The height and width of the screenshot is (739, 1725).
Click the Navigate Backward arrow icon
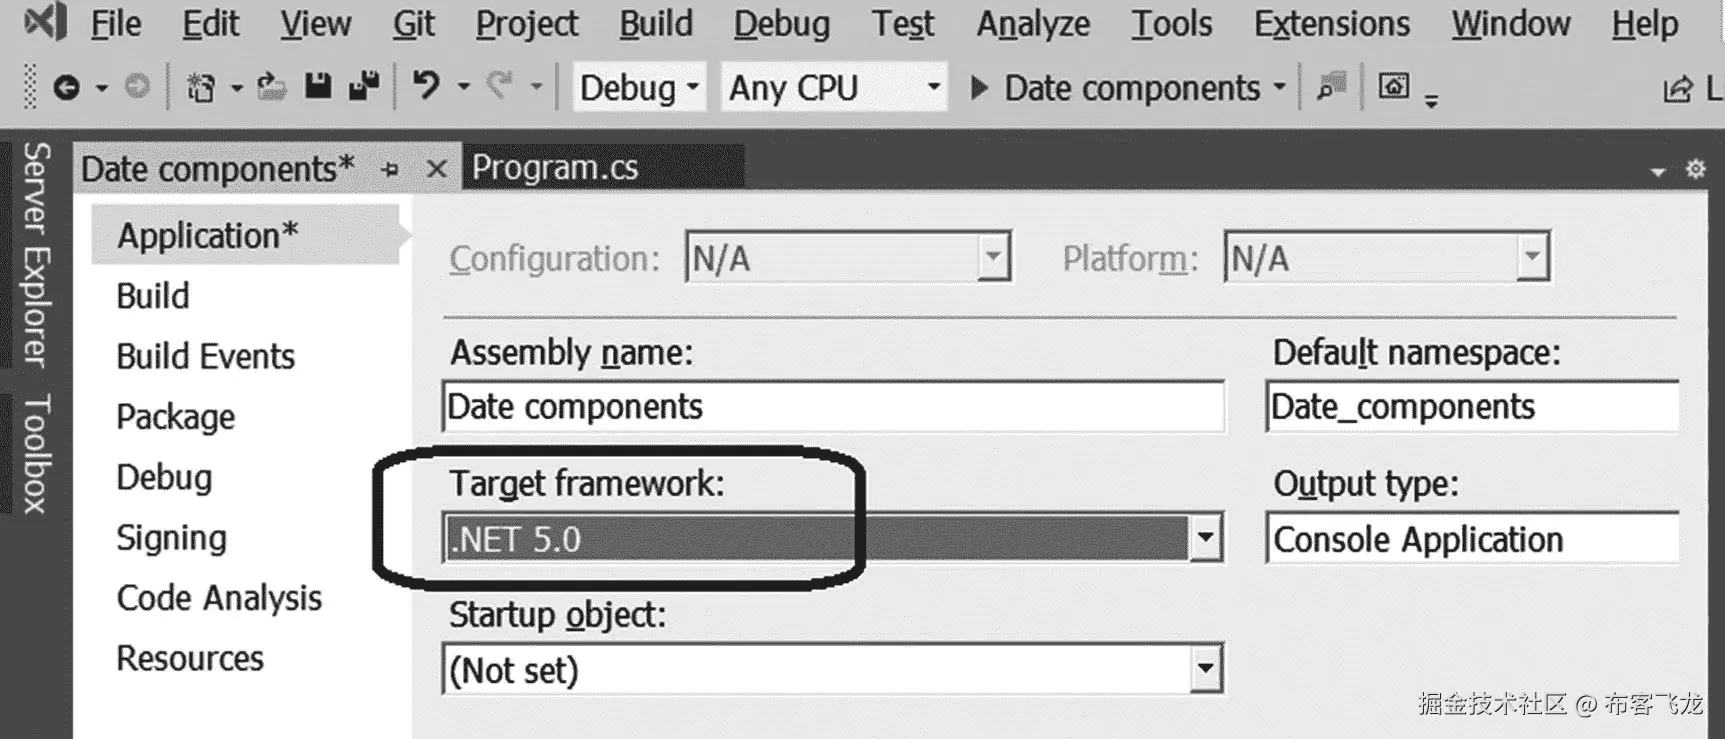pos(66,88)
